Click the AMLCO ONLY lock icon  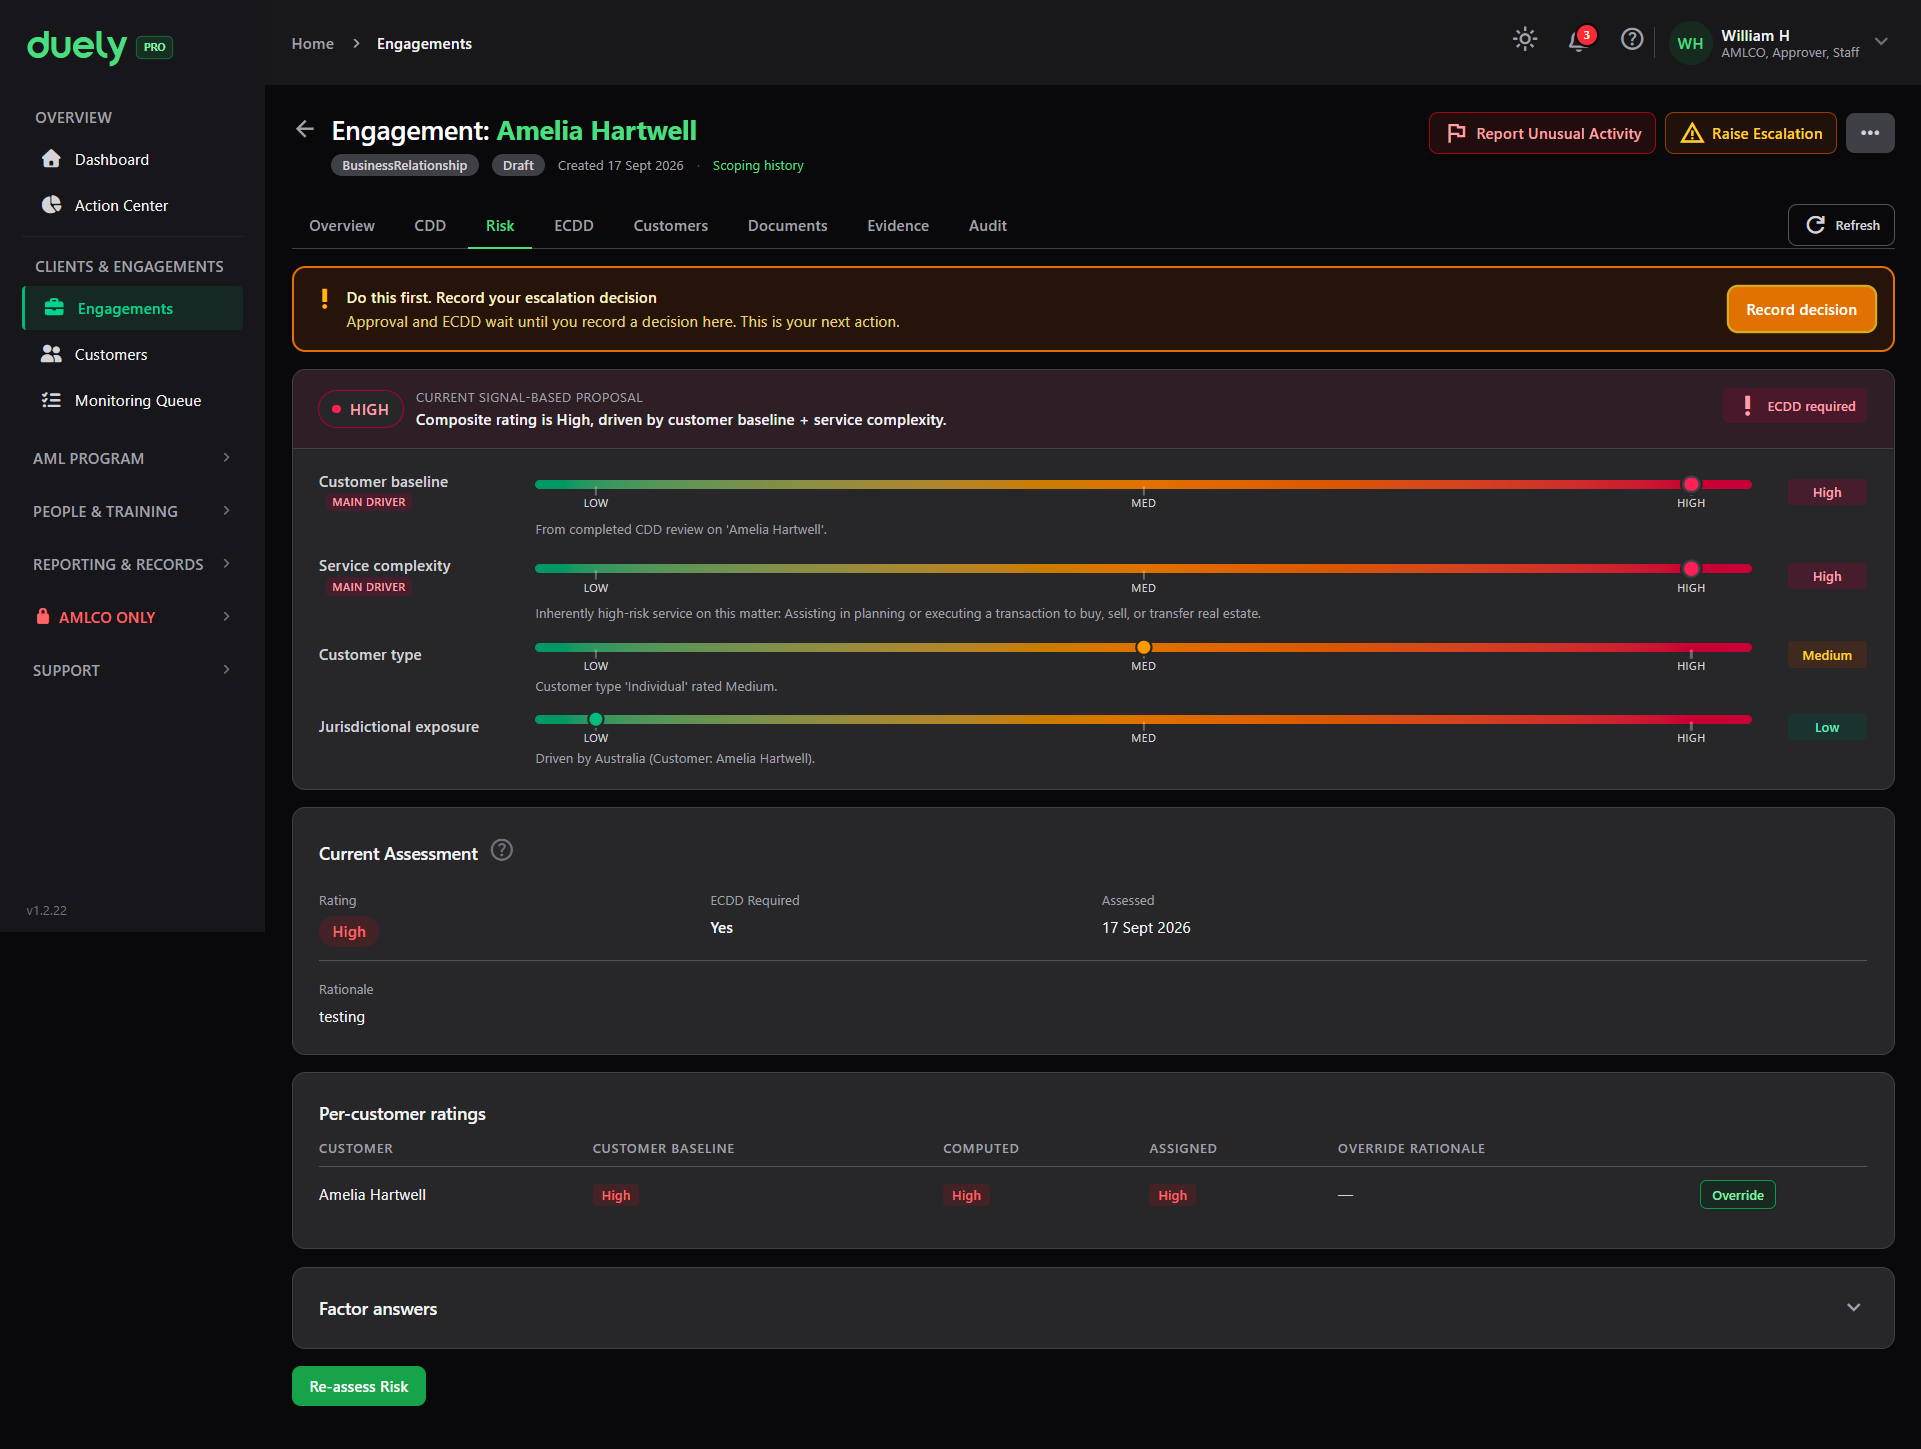43,616
